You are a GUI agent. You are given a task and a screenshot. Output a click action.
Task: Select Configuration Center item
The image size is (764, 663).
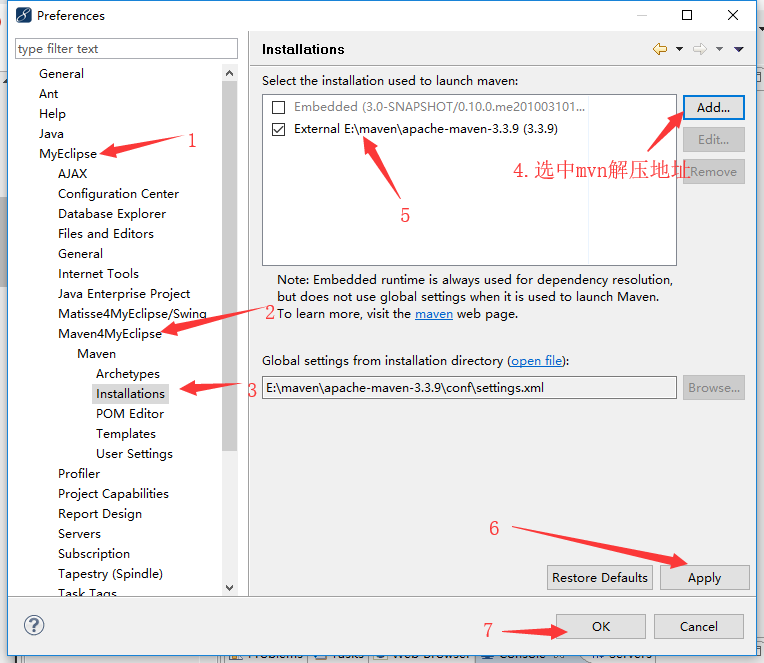pos(118,193)
